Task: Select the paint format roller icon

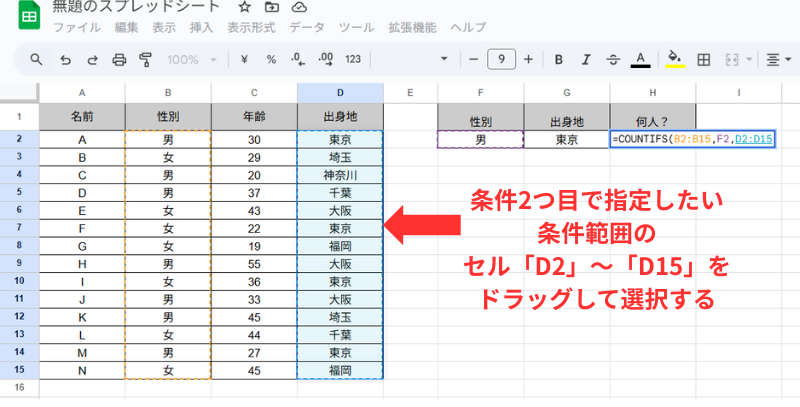Action: (x=146, y=60)
